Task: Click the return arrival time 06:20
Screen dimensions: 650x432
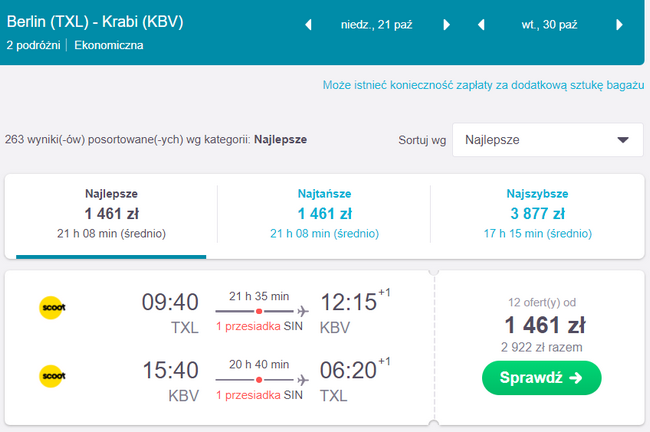Action: (x=348, y=370)
